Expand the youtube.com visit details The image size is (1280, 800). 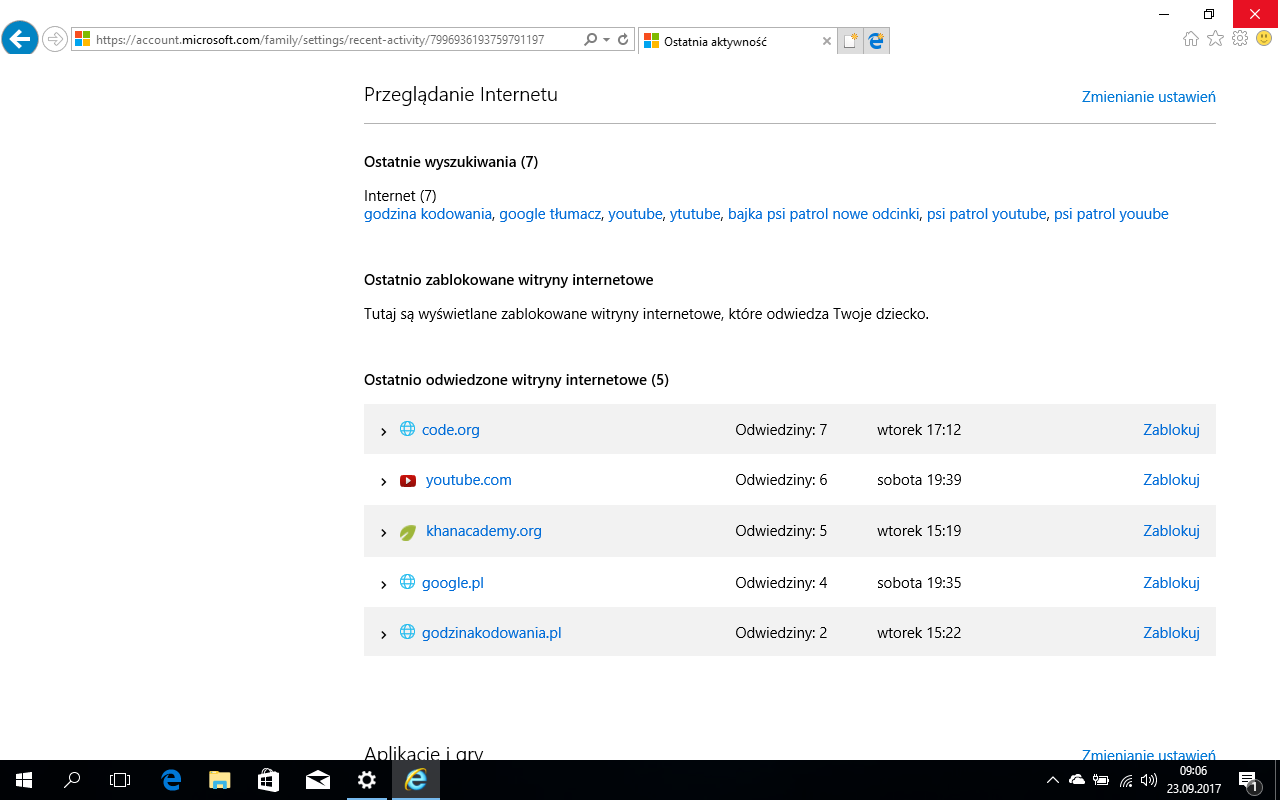pyautogui.click(x=383, y=481)
